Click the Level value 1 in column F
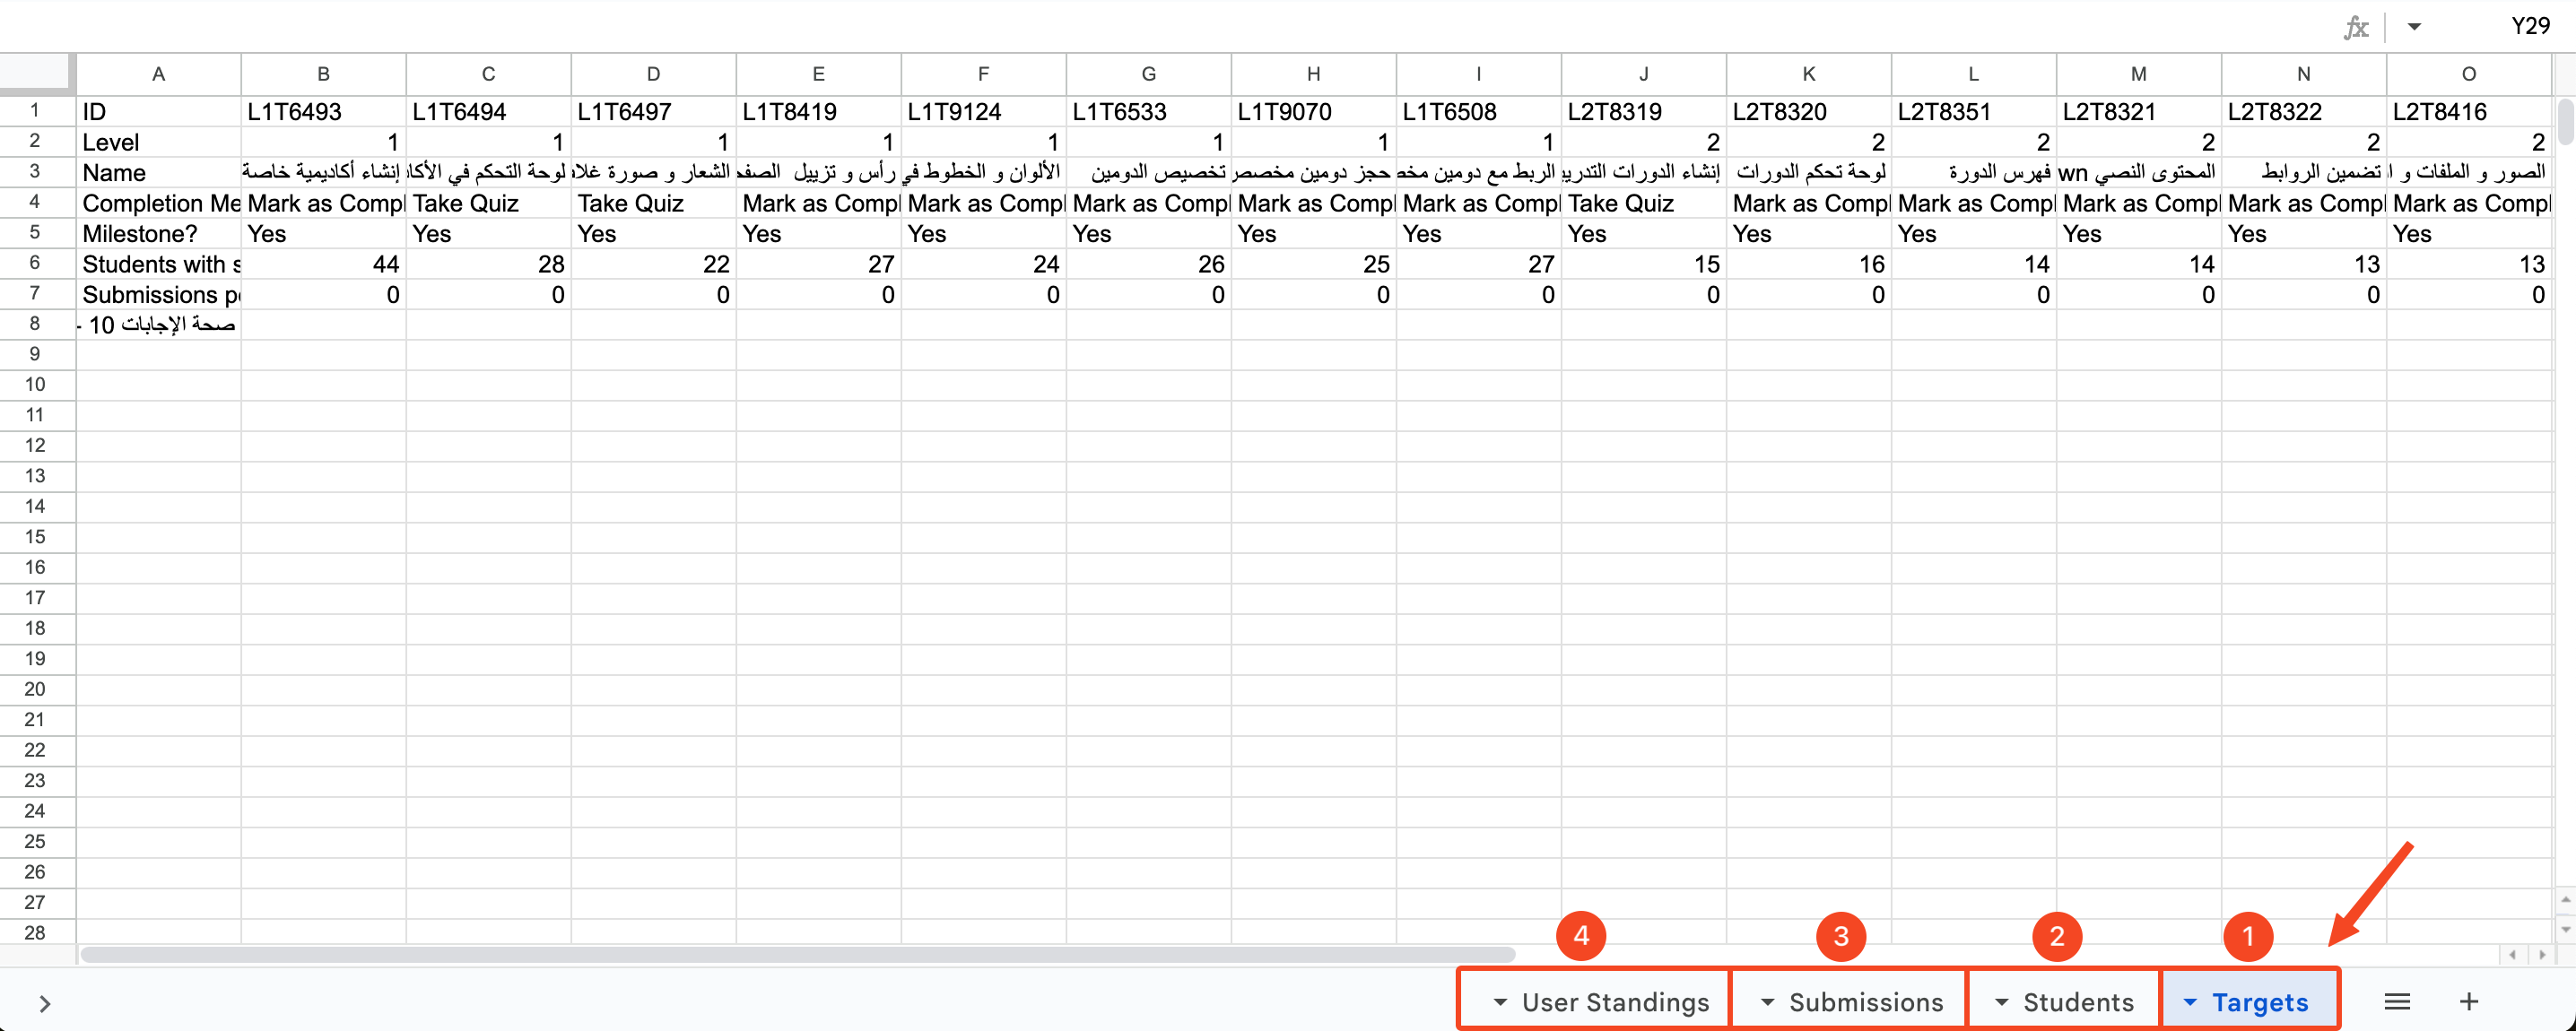Image resolution: width=2576 pixels, height=1031 pixels. click(983, 142)
